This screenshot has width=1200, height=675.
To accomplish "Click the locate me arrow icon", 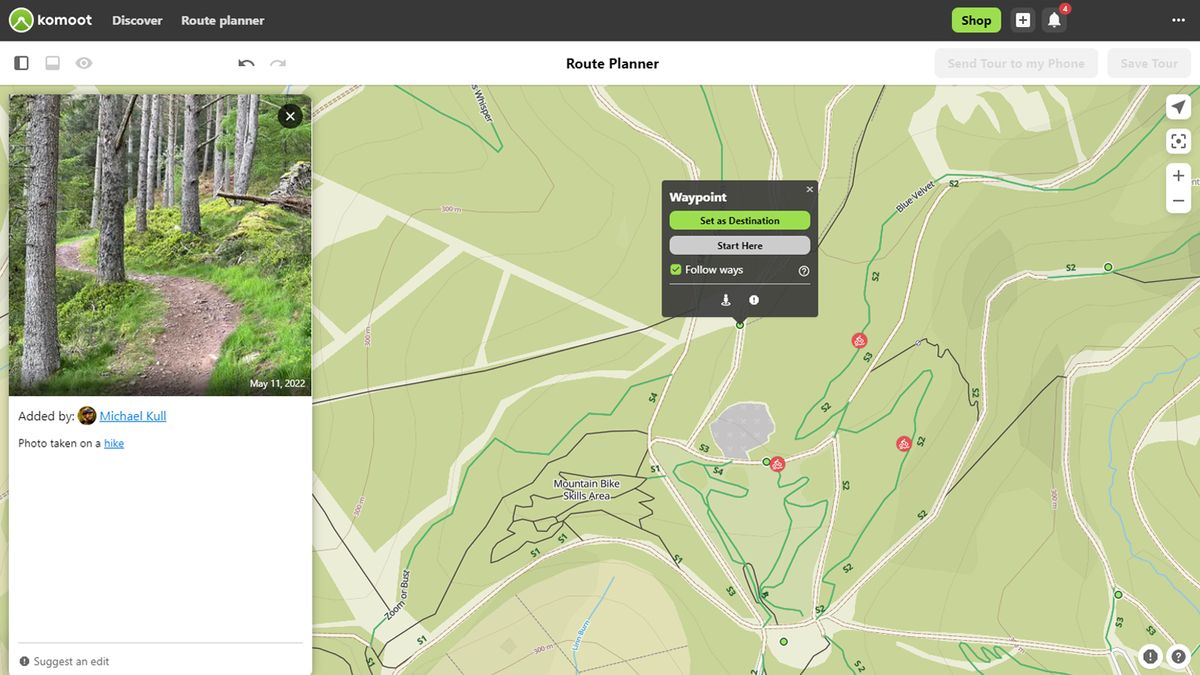I will (x=1178, y=106).
